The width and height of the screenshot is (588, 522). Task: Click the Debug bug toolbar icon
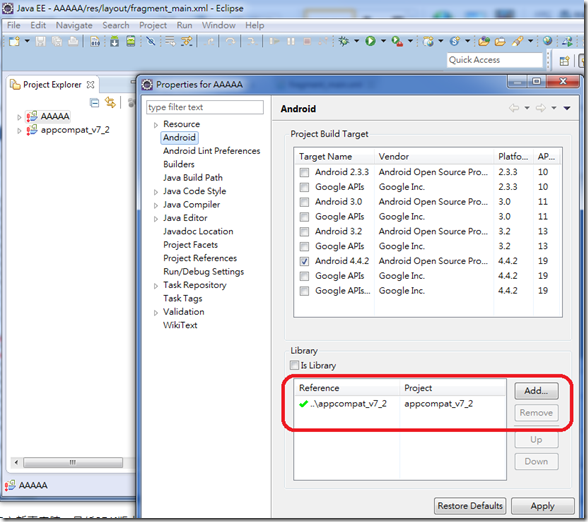pyautogui.click(x=343, y=41)
